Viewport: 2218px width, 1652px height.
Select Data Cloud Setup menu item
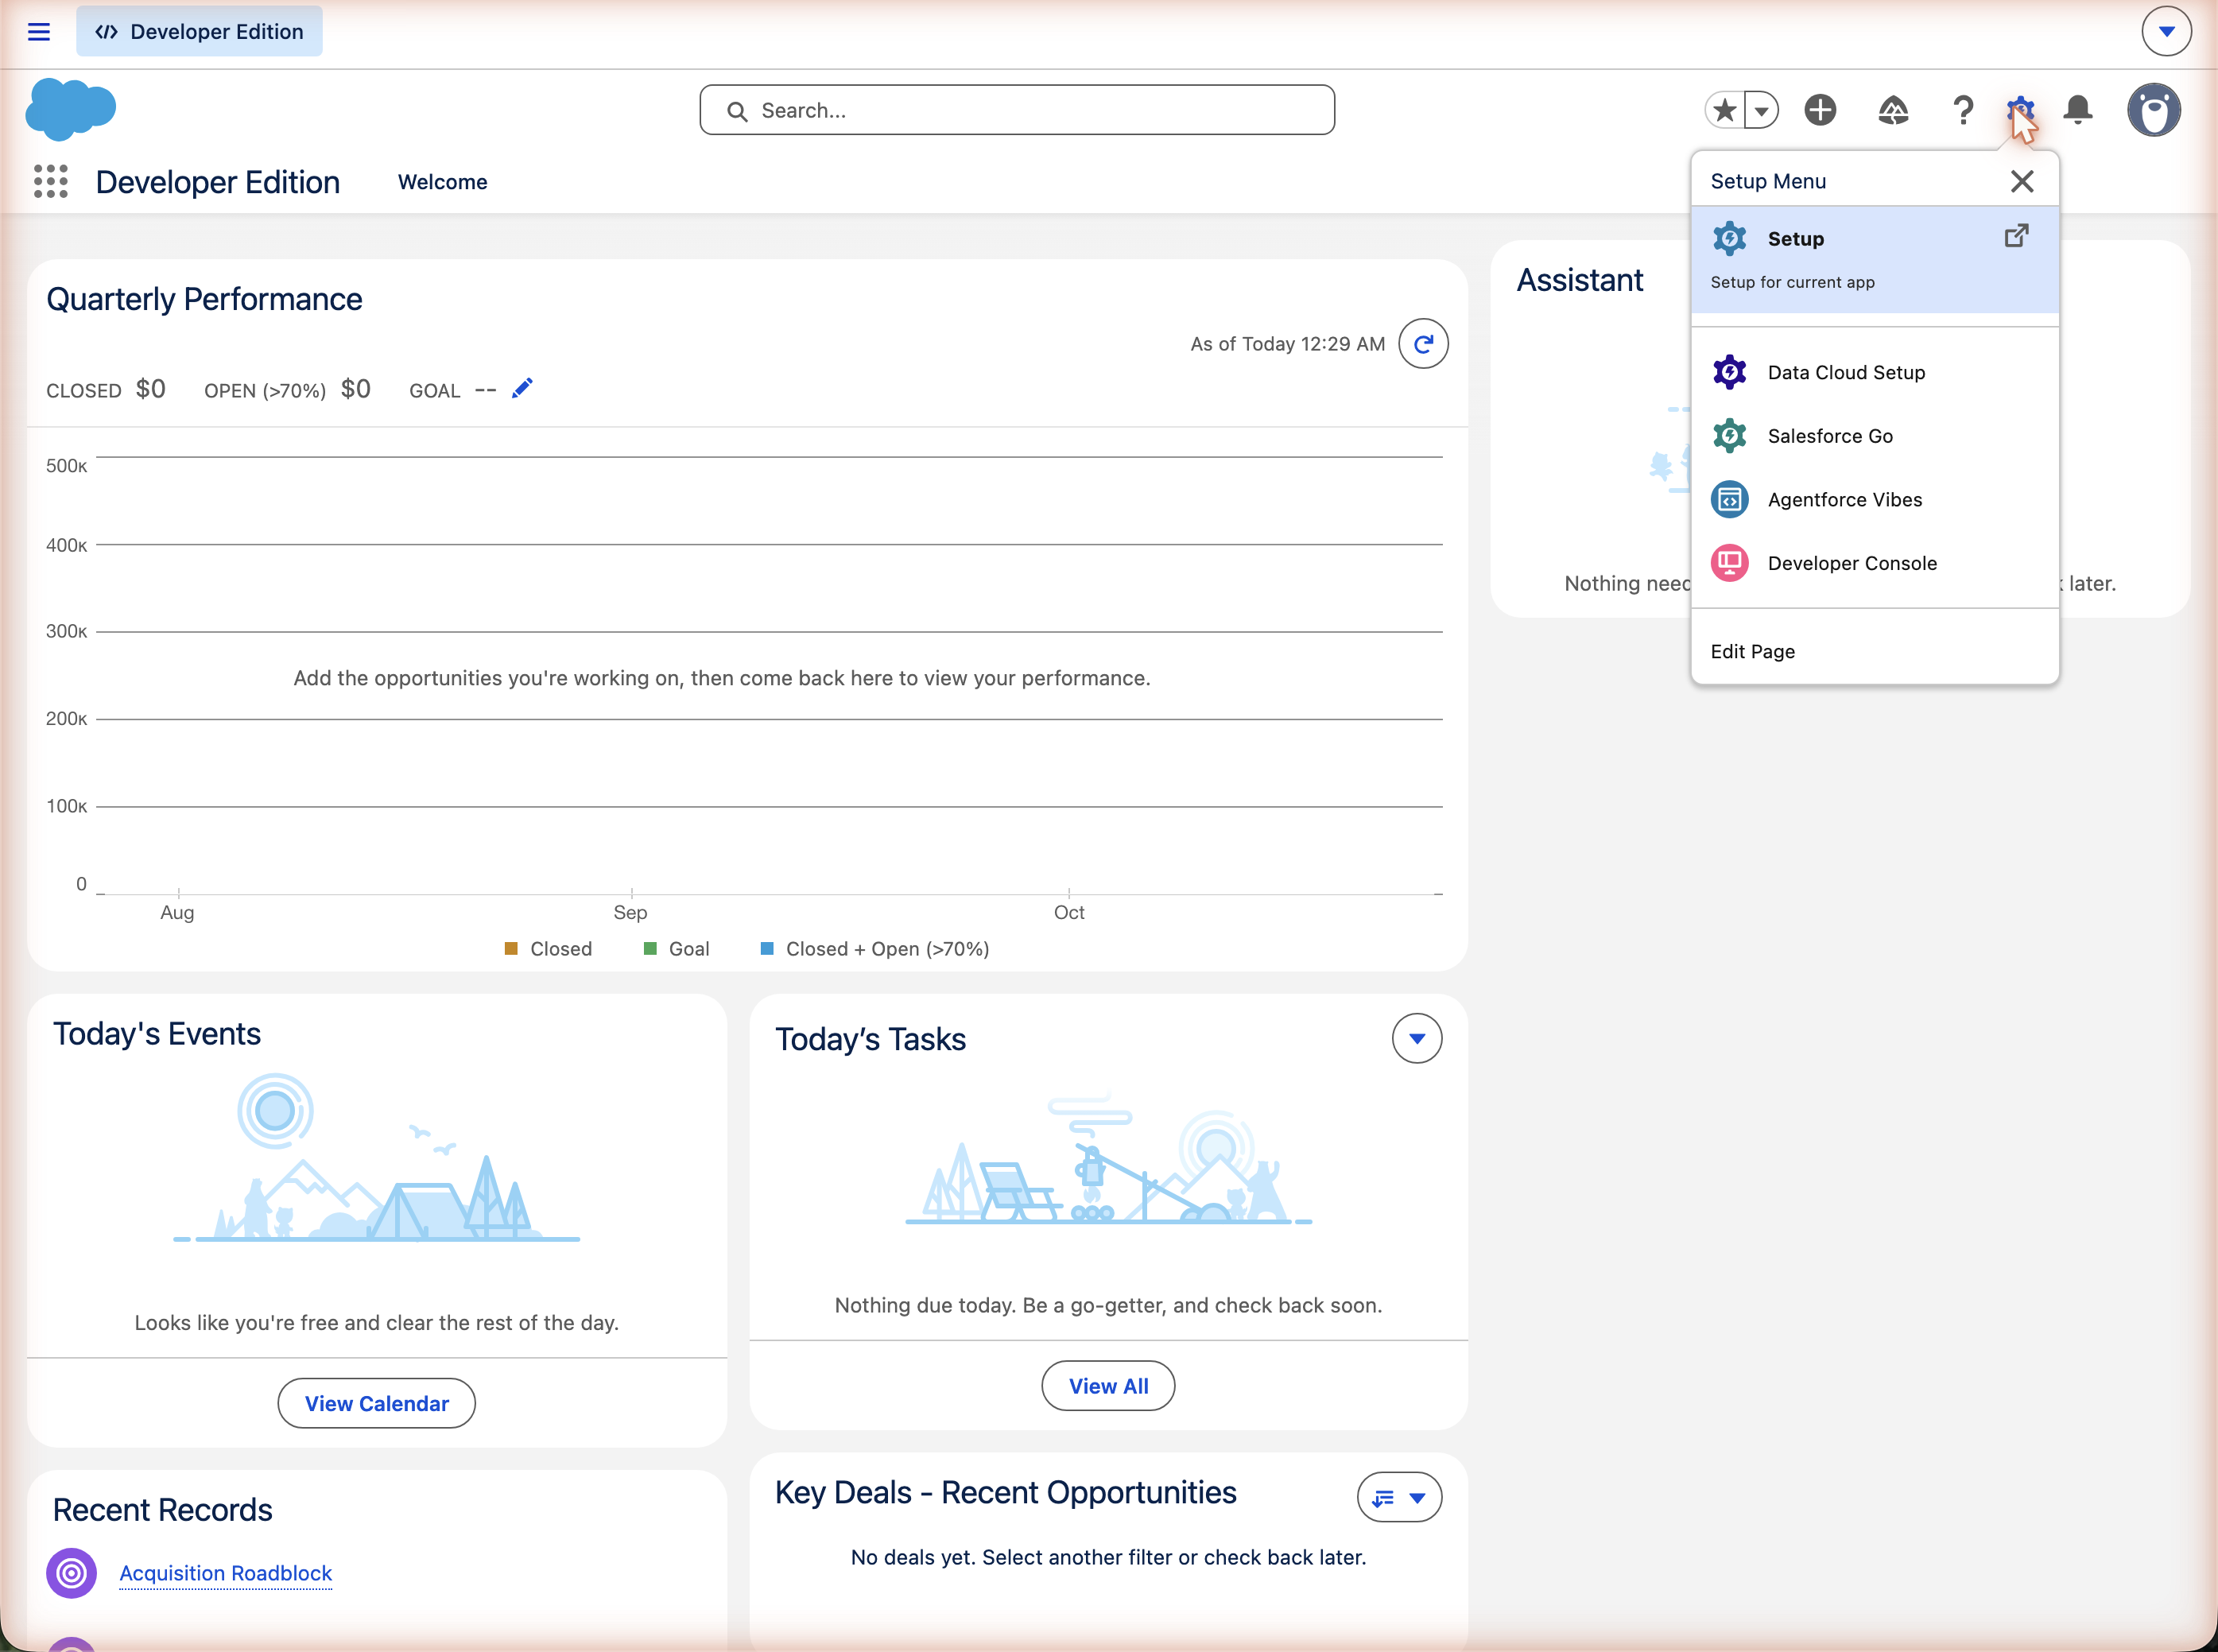click(1874, 373)
